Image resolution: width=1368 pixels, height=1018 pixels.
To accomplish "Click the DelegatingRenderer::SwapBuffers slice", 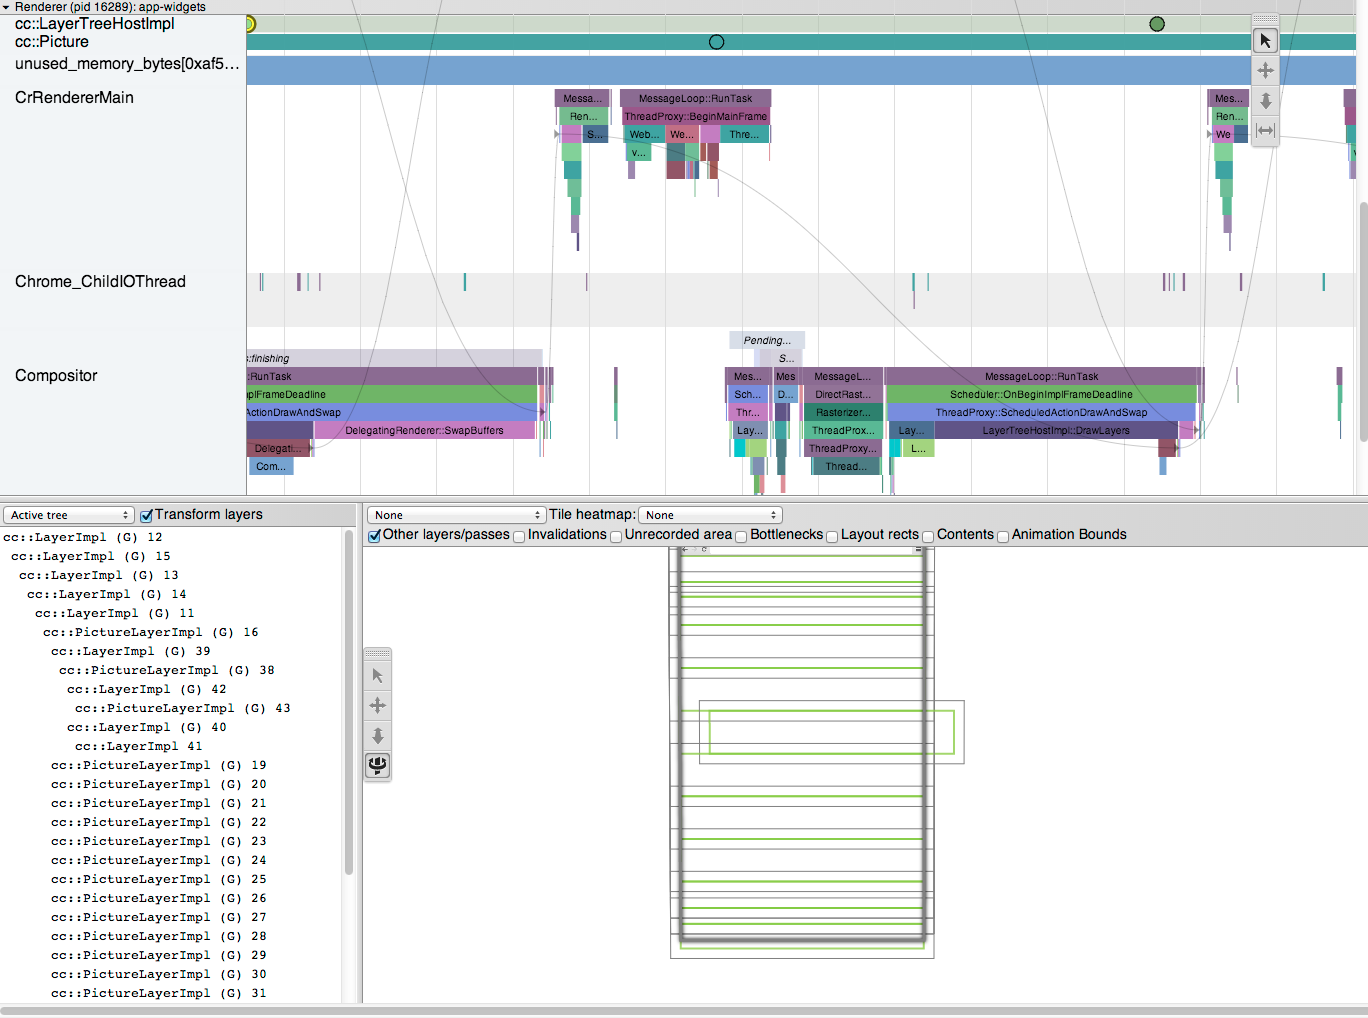I will point(424,431).
